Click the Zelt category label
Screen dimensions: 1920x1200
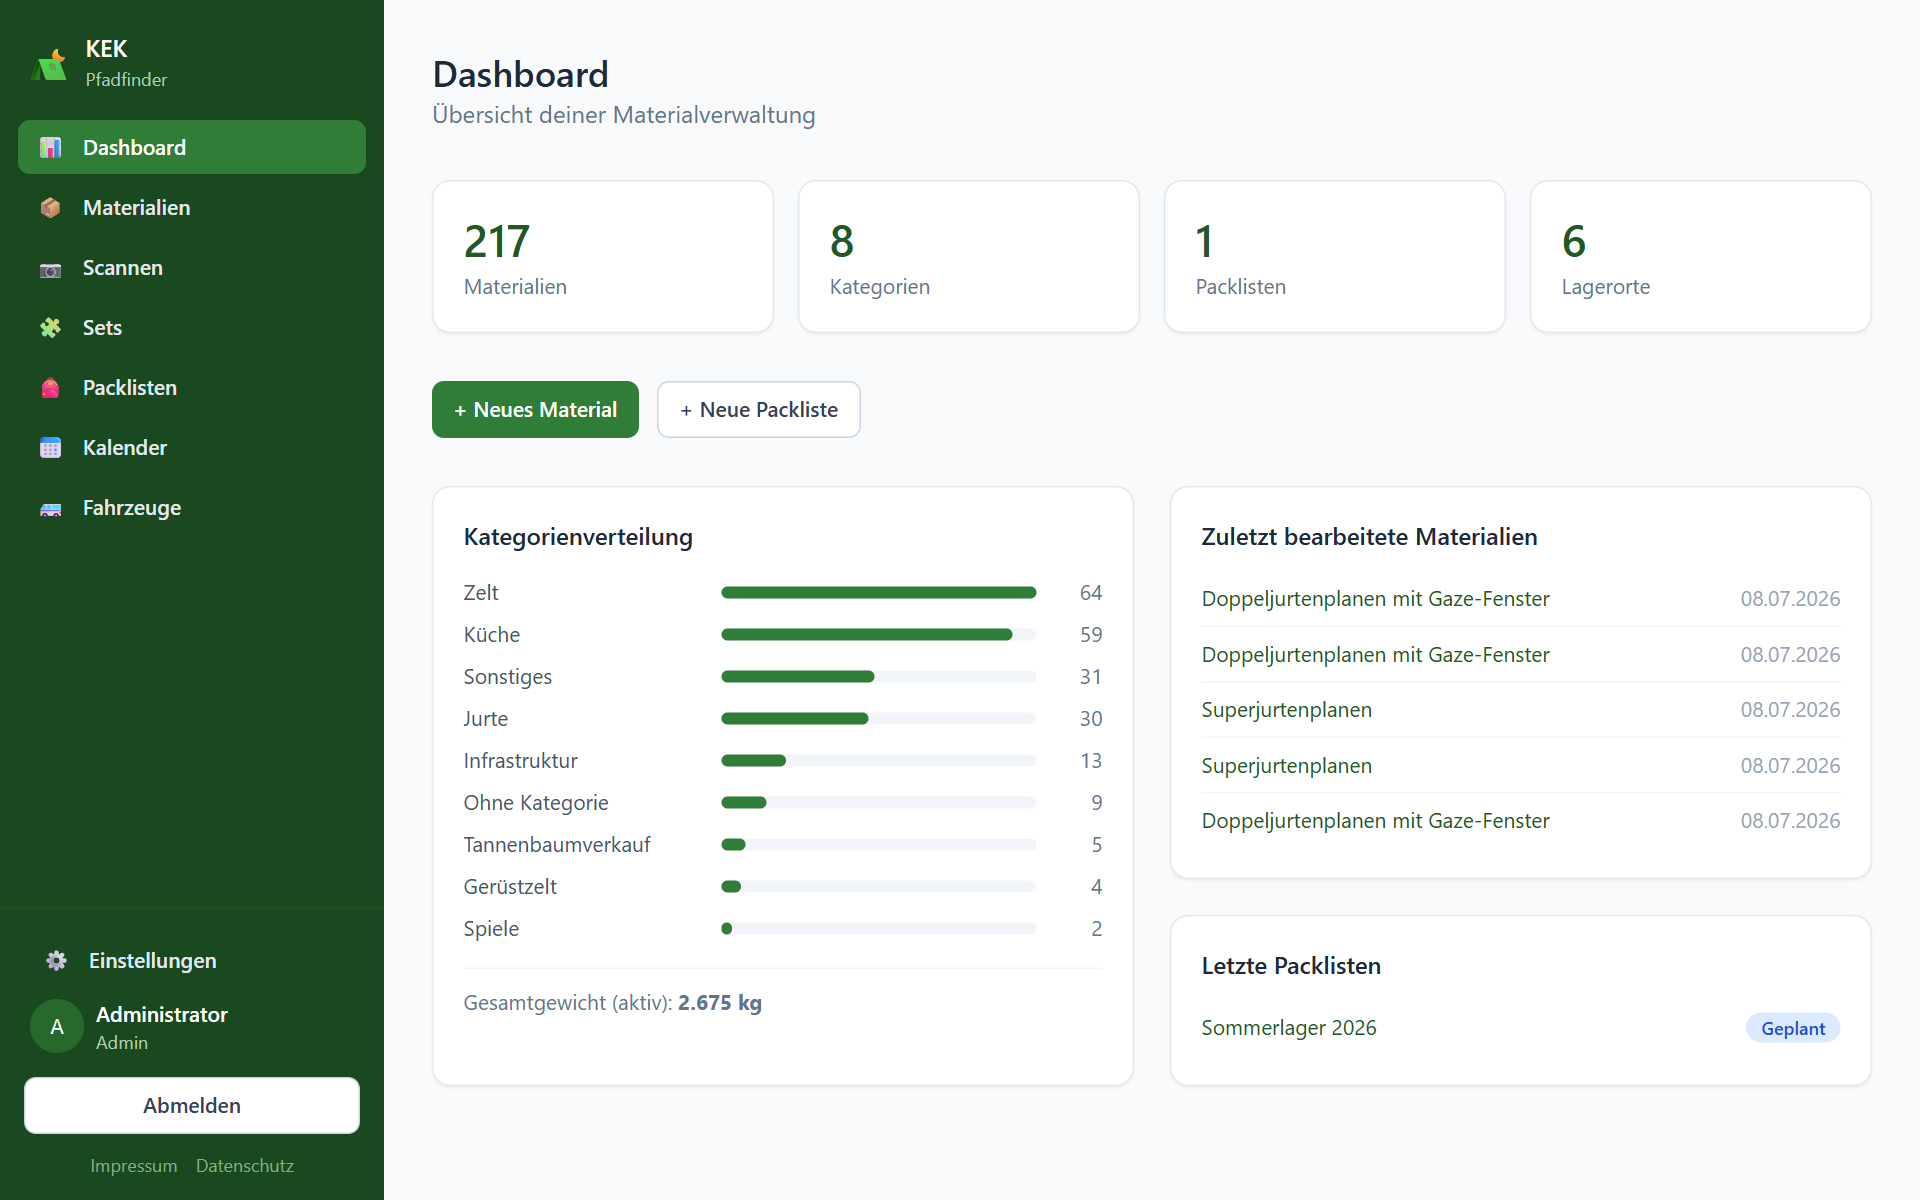pos(481,593)
